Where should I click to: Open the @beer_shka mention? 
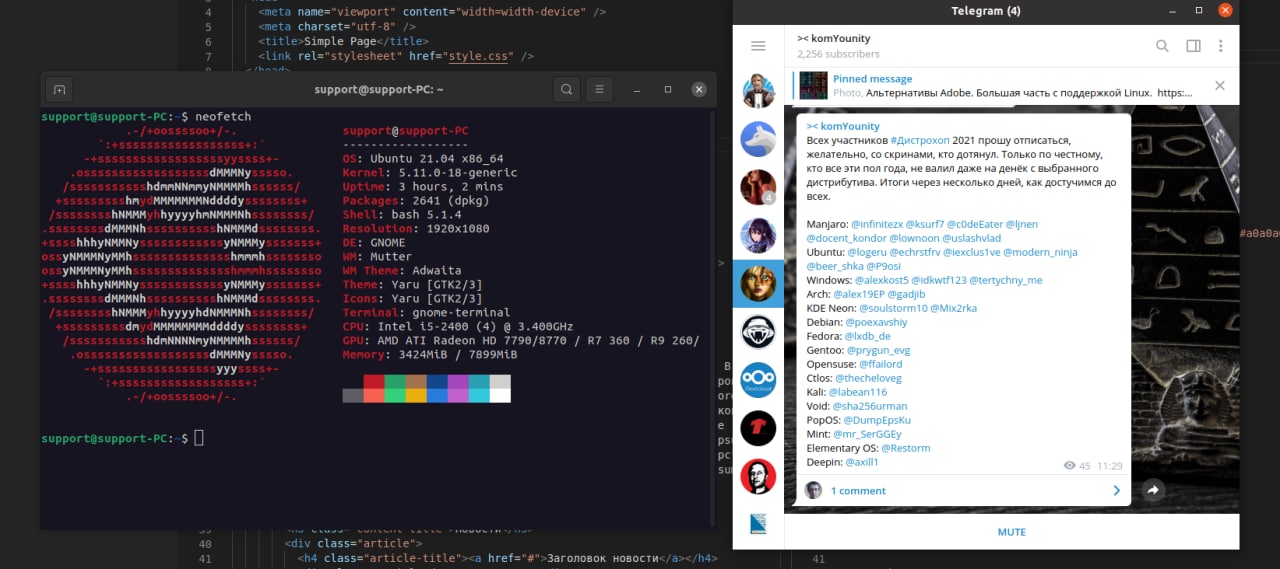pyautogui.click(x=835, y=266)
